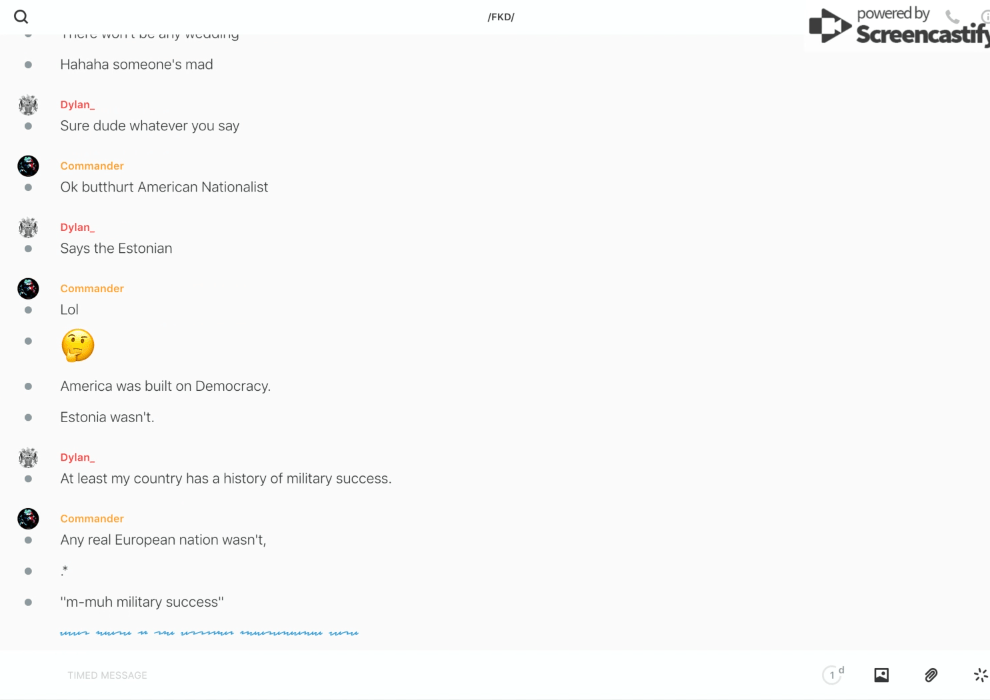Viewport: 990px width, 700px height.
Task: Select the "America was built on Democracy." message
Action: 165,386
